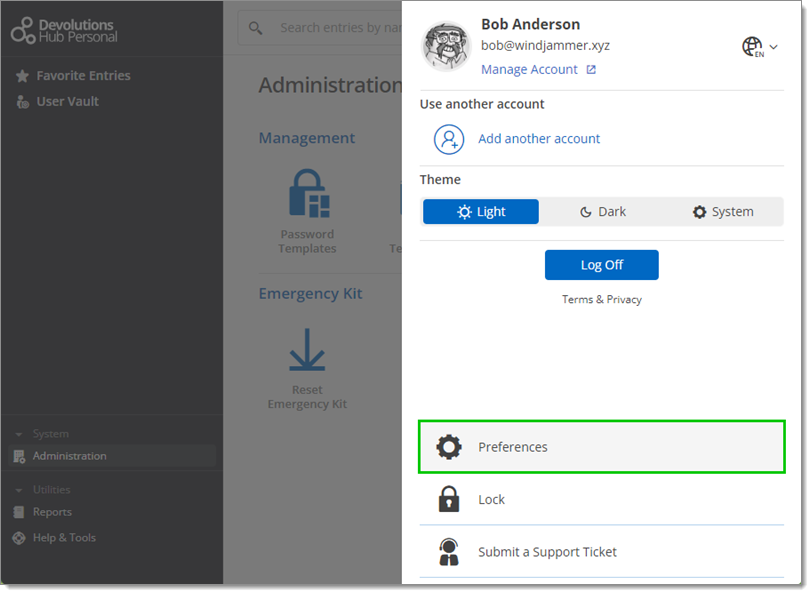This screenshot has width=812, height=595.
Task: Click the Reset Emergency Kit download icon
Action: [307, 350]
